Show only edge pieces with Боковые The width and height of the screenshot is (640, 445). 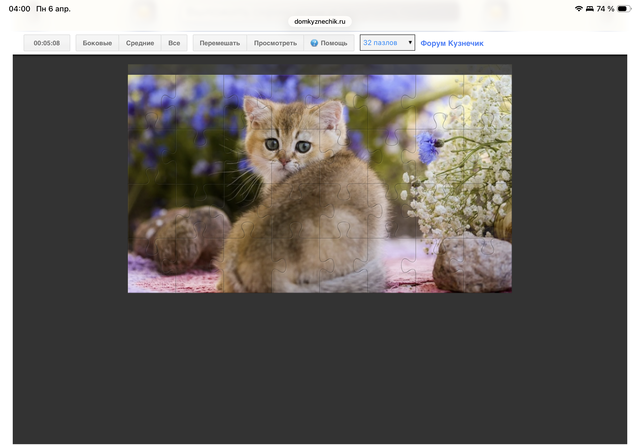pyautogui.click(x=97, y=44)
